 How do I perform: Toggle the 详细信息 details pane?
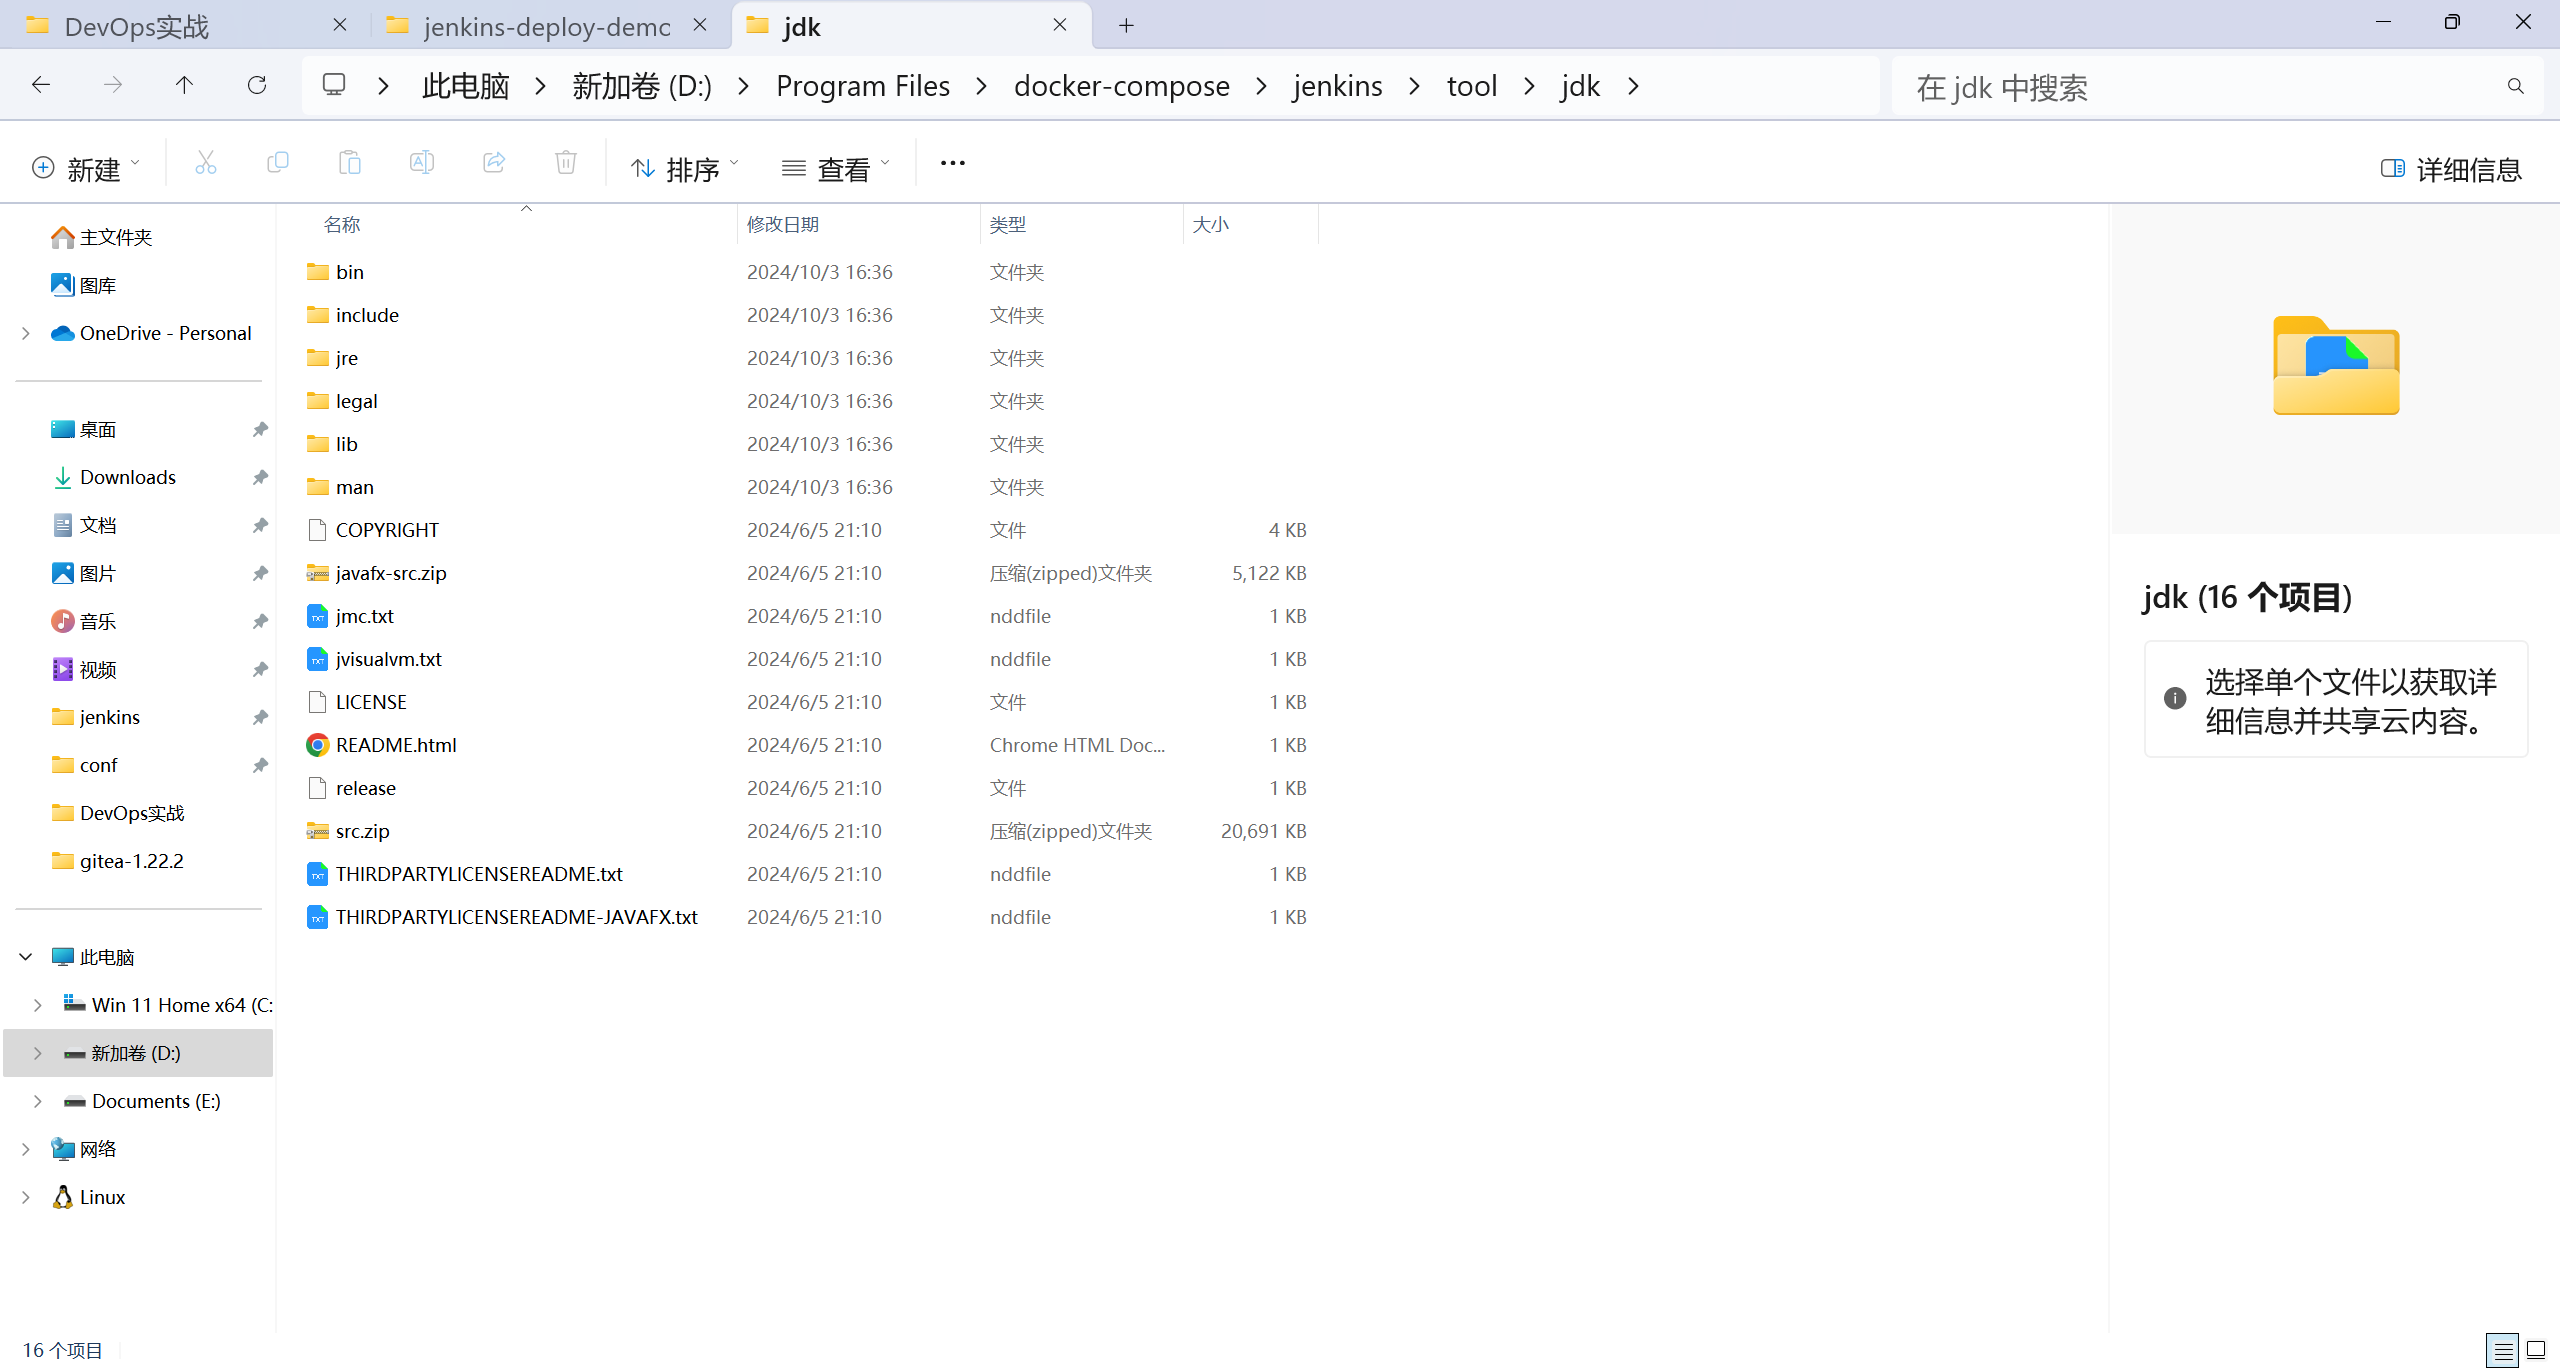[2451, 169]
